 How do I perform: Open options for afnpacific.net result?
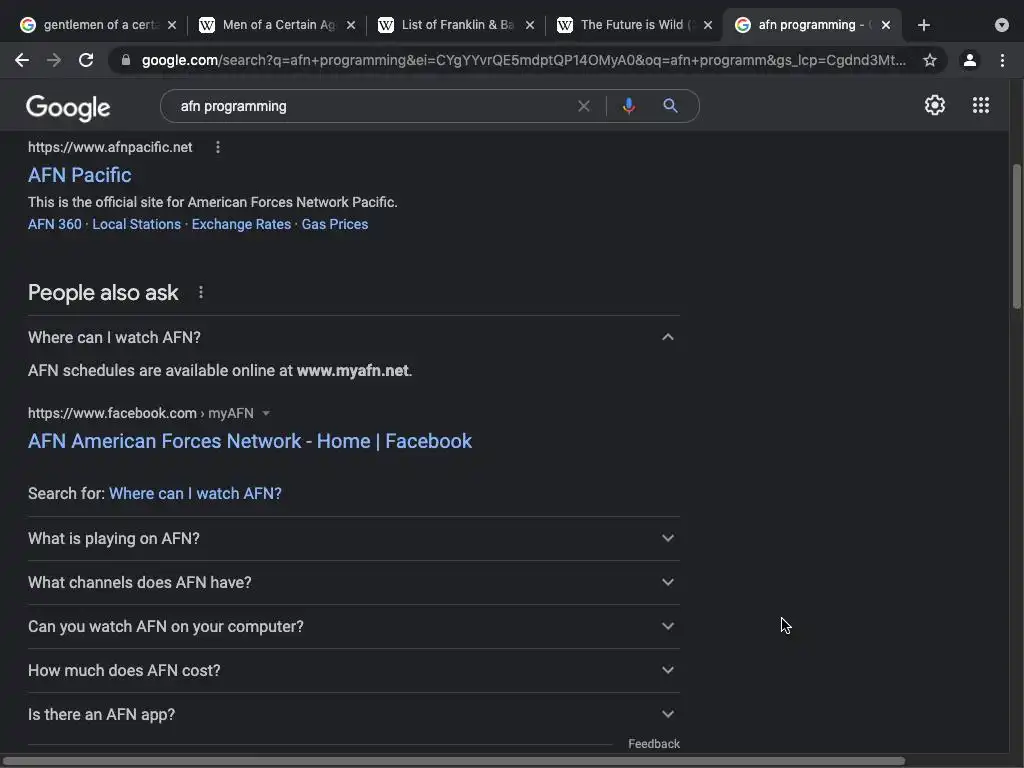click(x=217, y=148)
